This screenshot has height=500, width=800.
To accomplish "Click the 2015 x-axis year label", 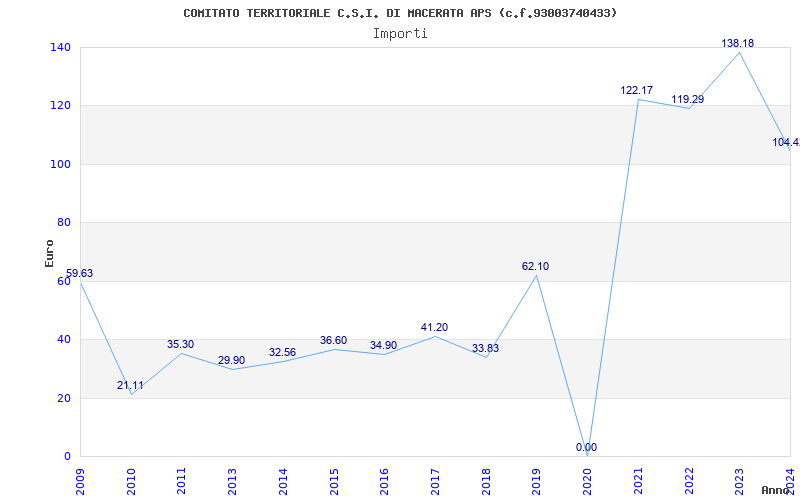I will 334,481.
